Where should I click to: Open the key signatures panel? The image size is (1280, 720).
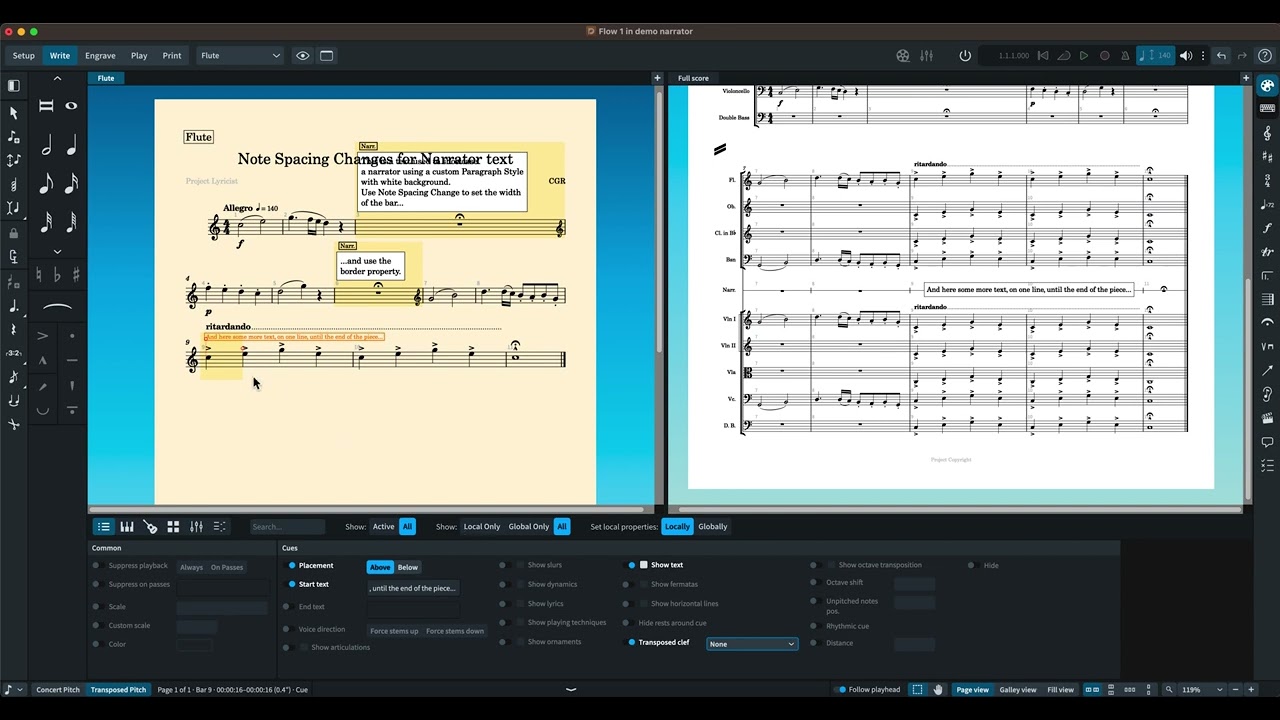pos(1267,157)
